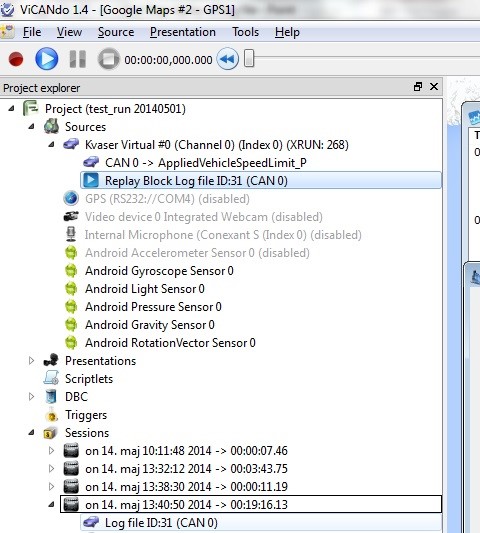This screenshot has width=480, height=533.
Task: Click the Kvaser Virtual #0 device icon
Action: pyautogui.click(x=71, y=144)
